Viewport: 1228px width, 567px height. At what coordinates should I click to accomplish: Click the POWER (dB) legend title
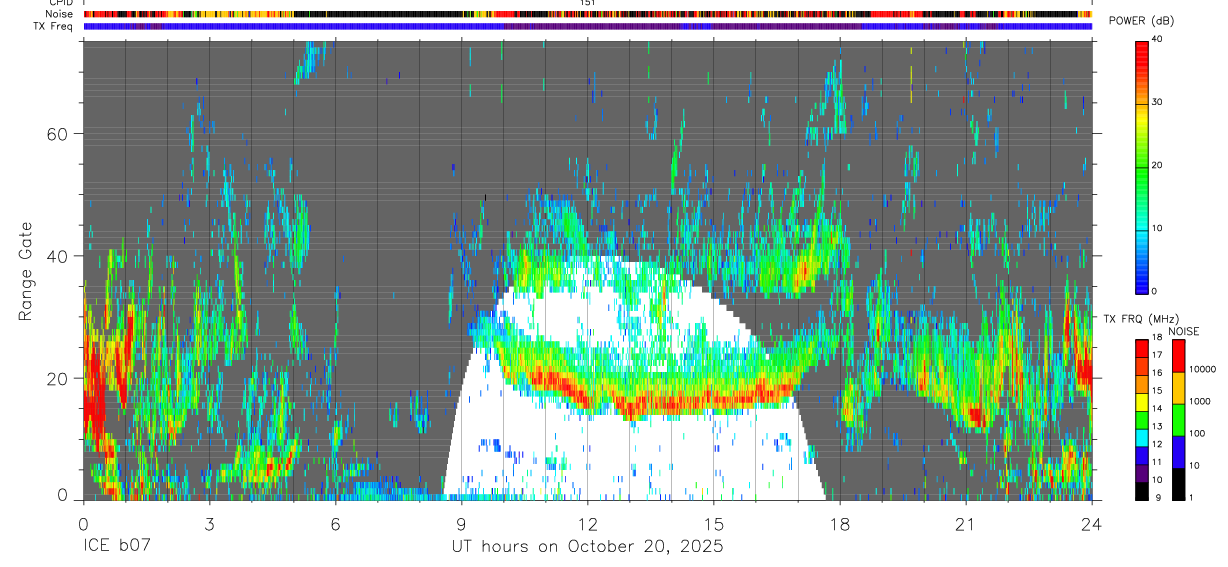(x=1142, y=21)
